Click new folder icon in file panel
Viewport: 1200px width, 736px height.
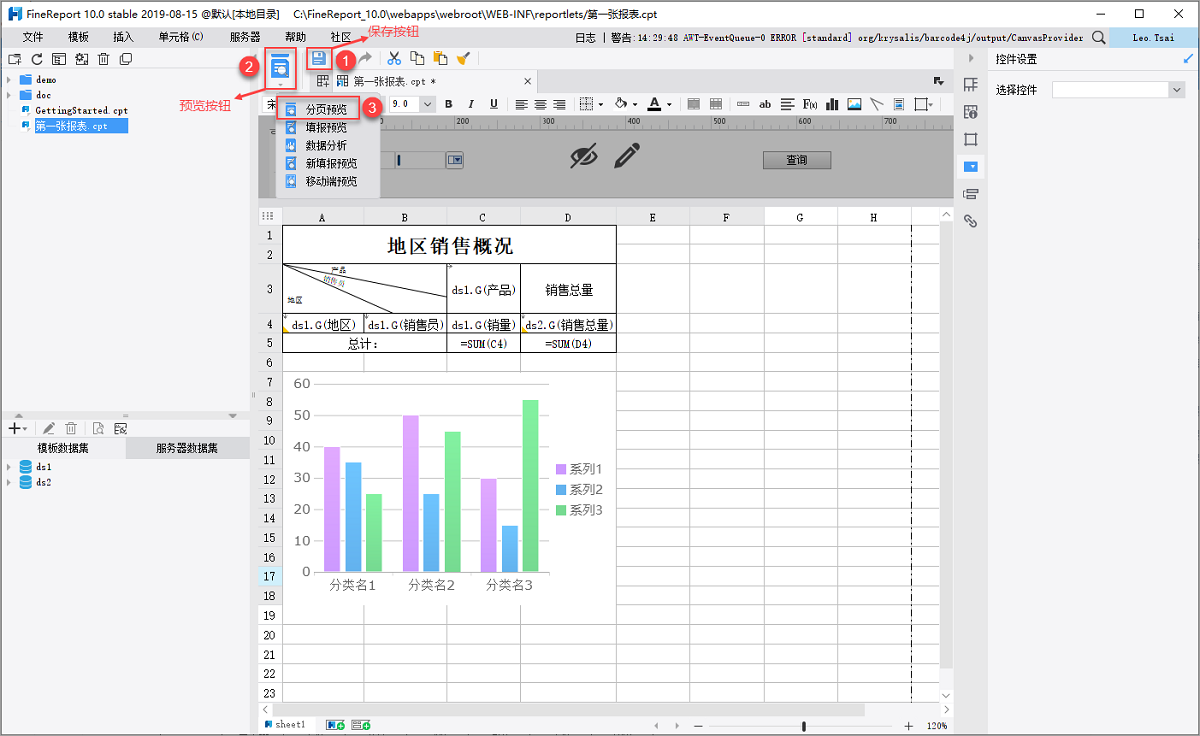click(x=14, y=60)
